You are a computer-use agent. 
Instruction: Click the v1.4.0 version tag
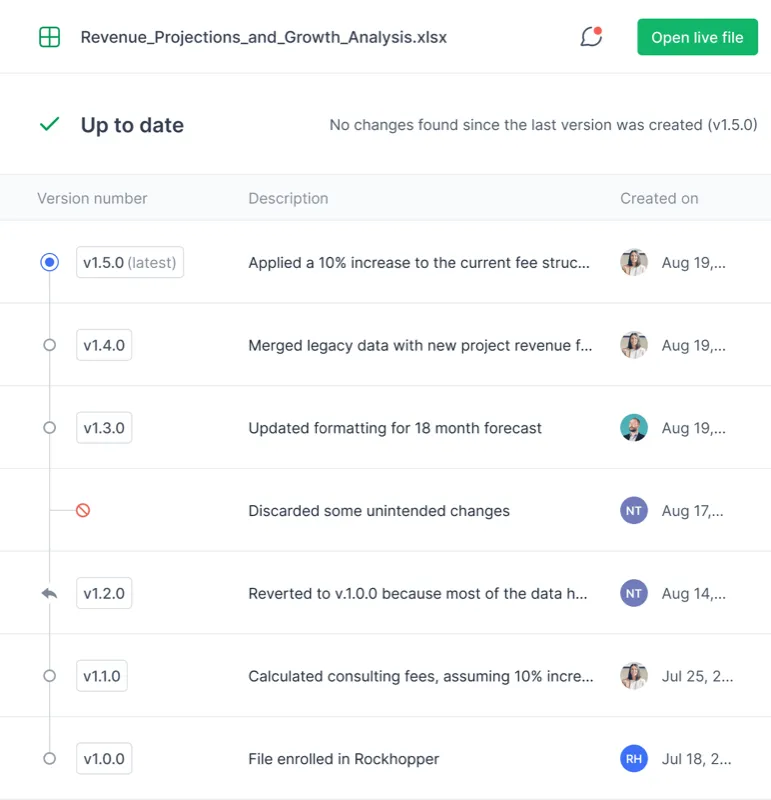tap(104, 345)
